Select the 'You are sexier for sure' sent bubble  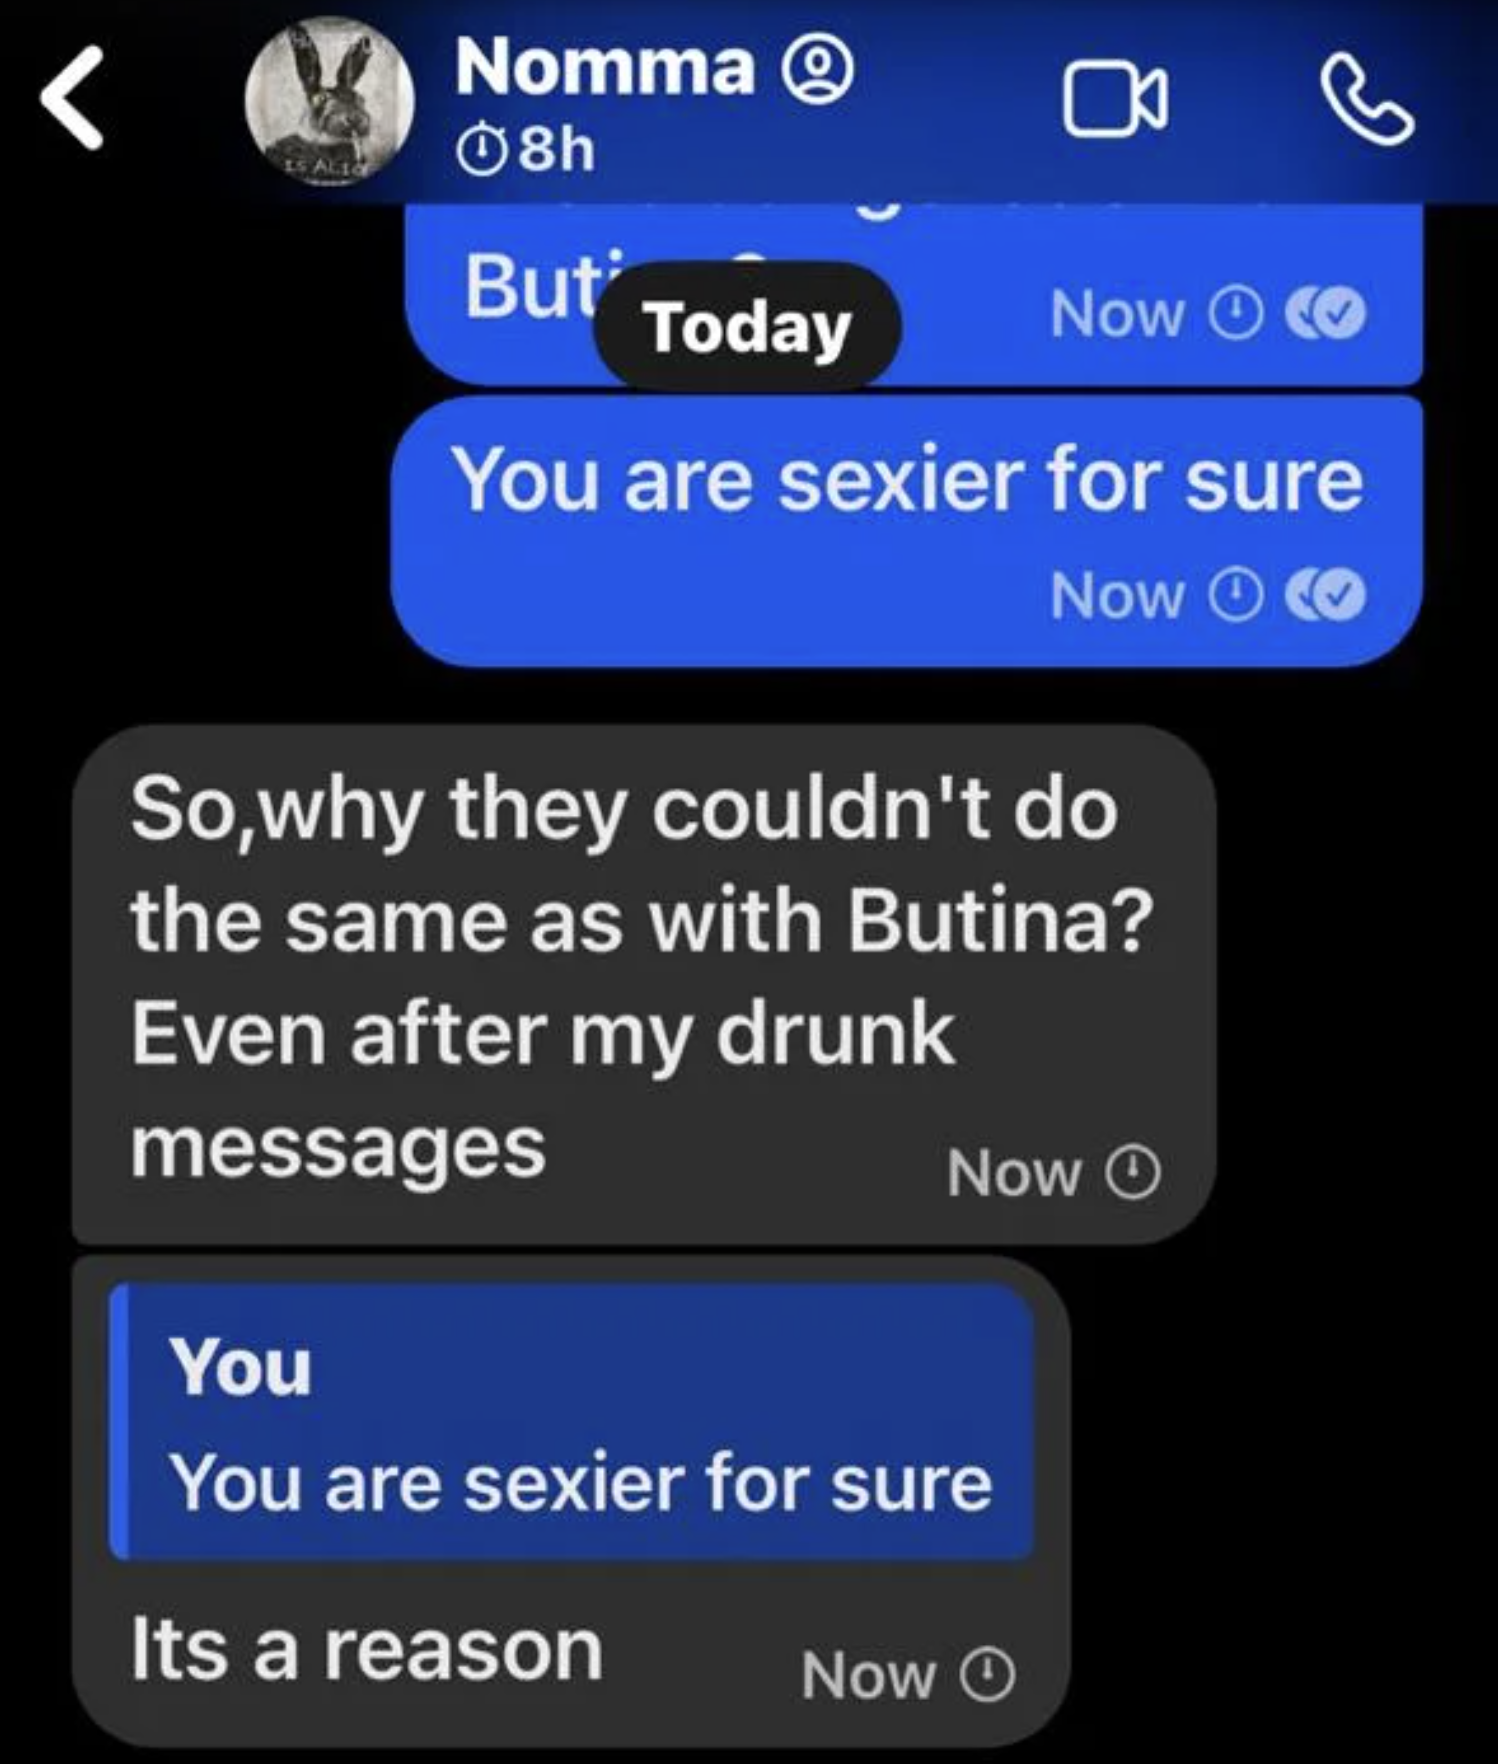pos(906,531)
